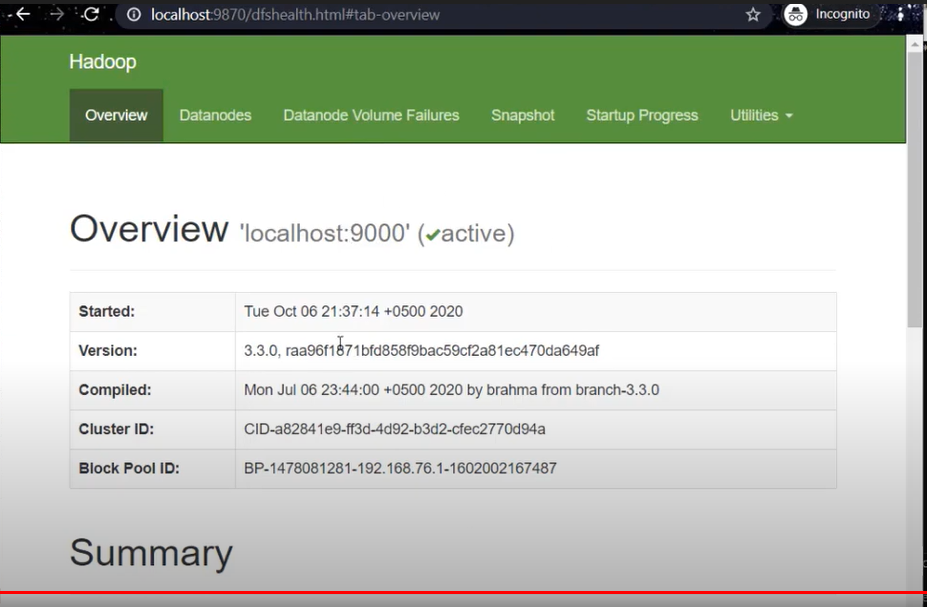
Task: Expand the Utilities dropdown menu
Action: tap(761, 115)
